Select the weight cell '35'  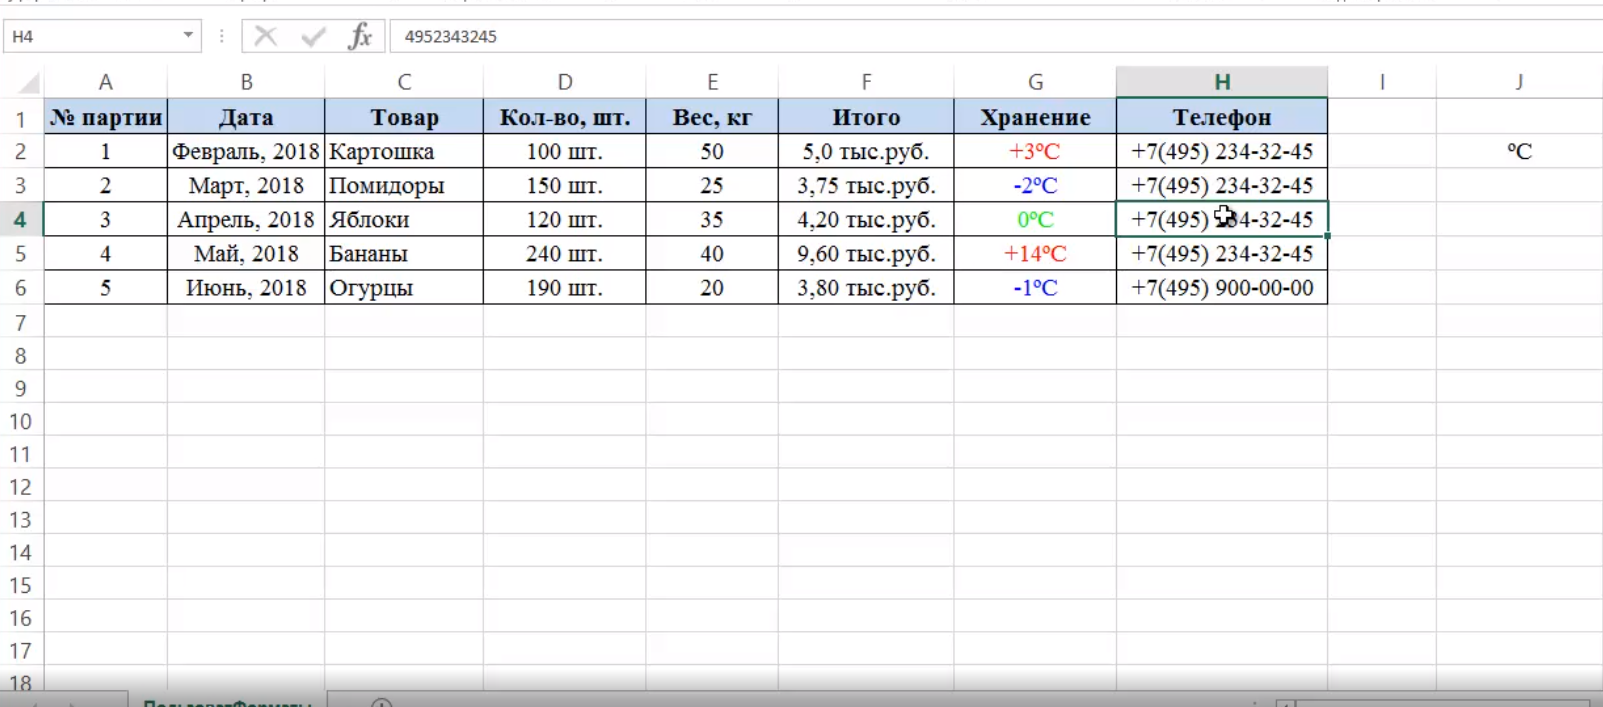coord(712,219)
